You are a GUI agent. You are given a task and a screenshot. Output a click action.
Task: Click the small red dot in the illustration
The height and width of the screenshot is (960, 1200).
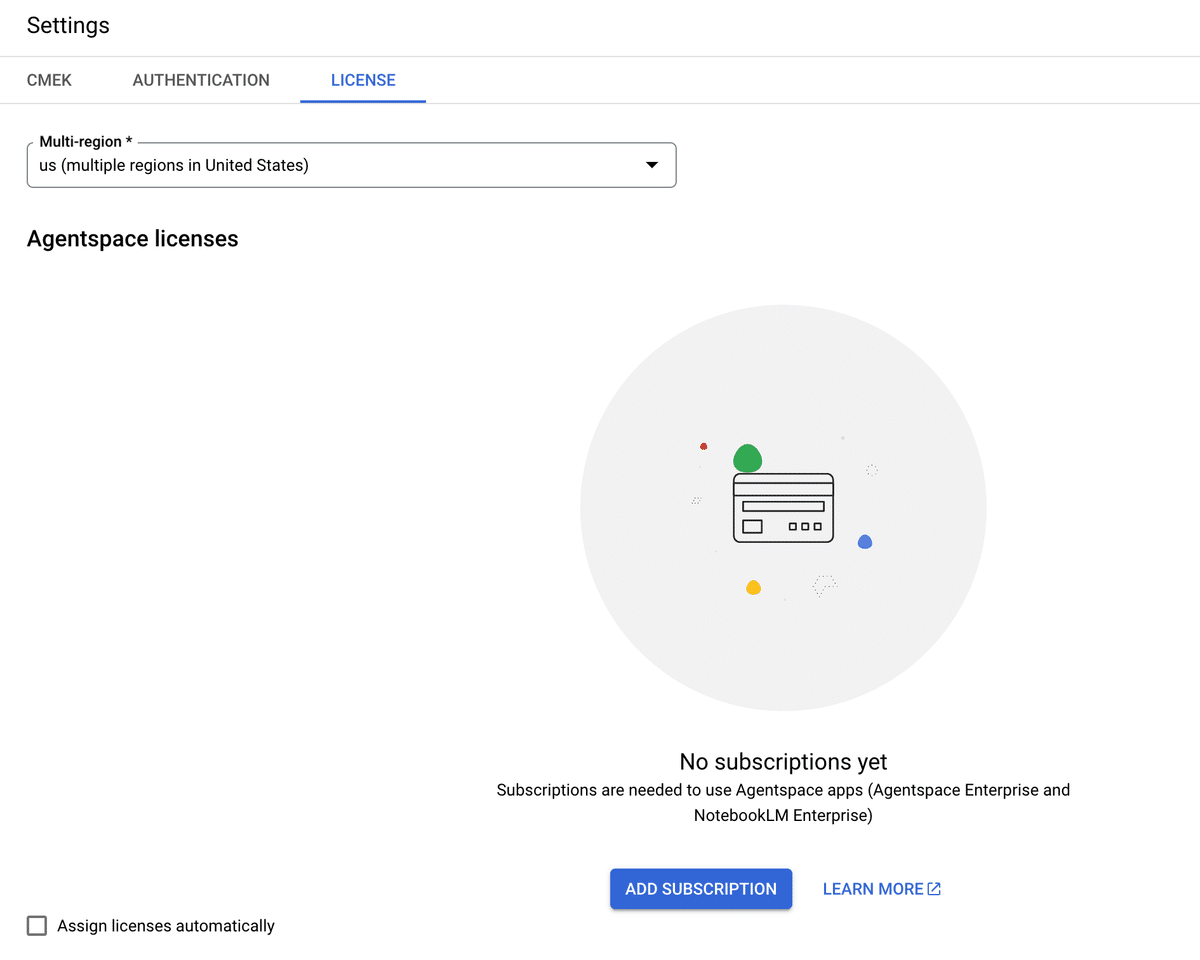pos(704,446)
